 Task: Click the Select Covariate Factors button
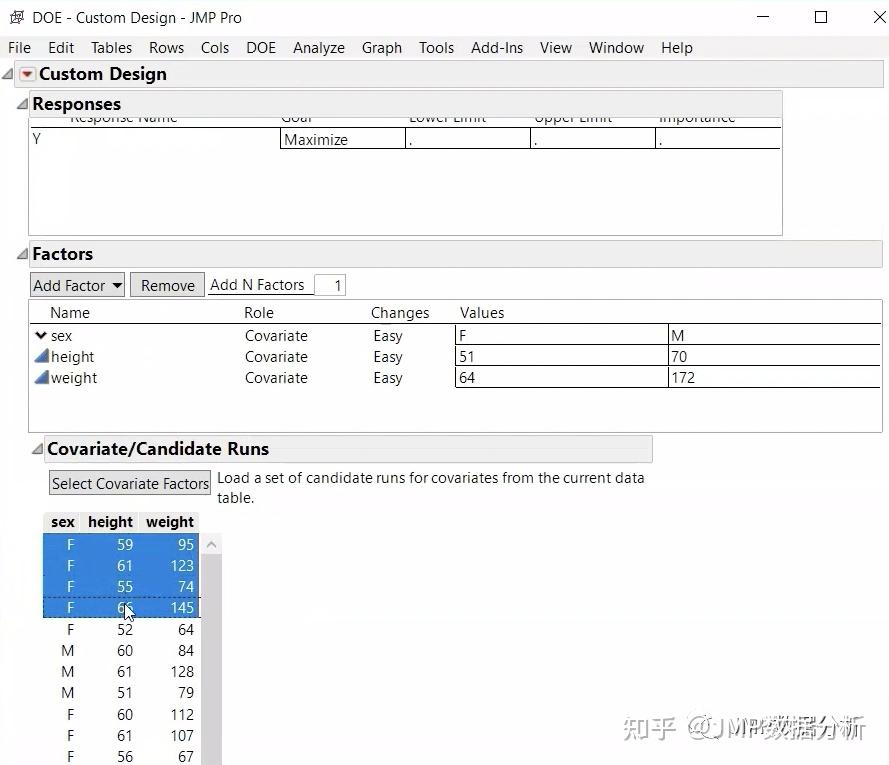click(x=129, y=482)
